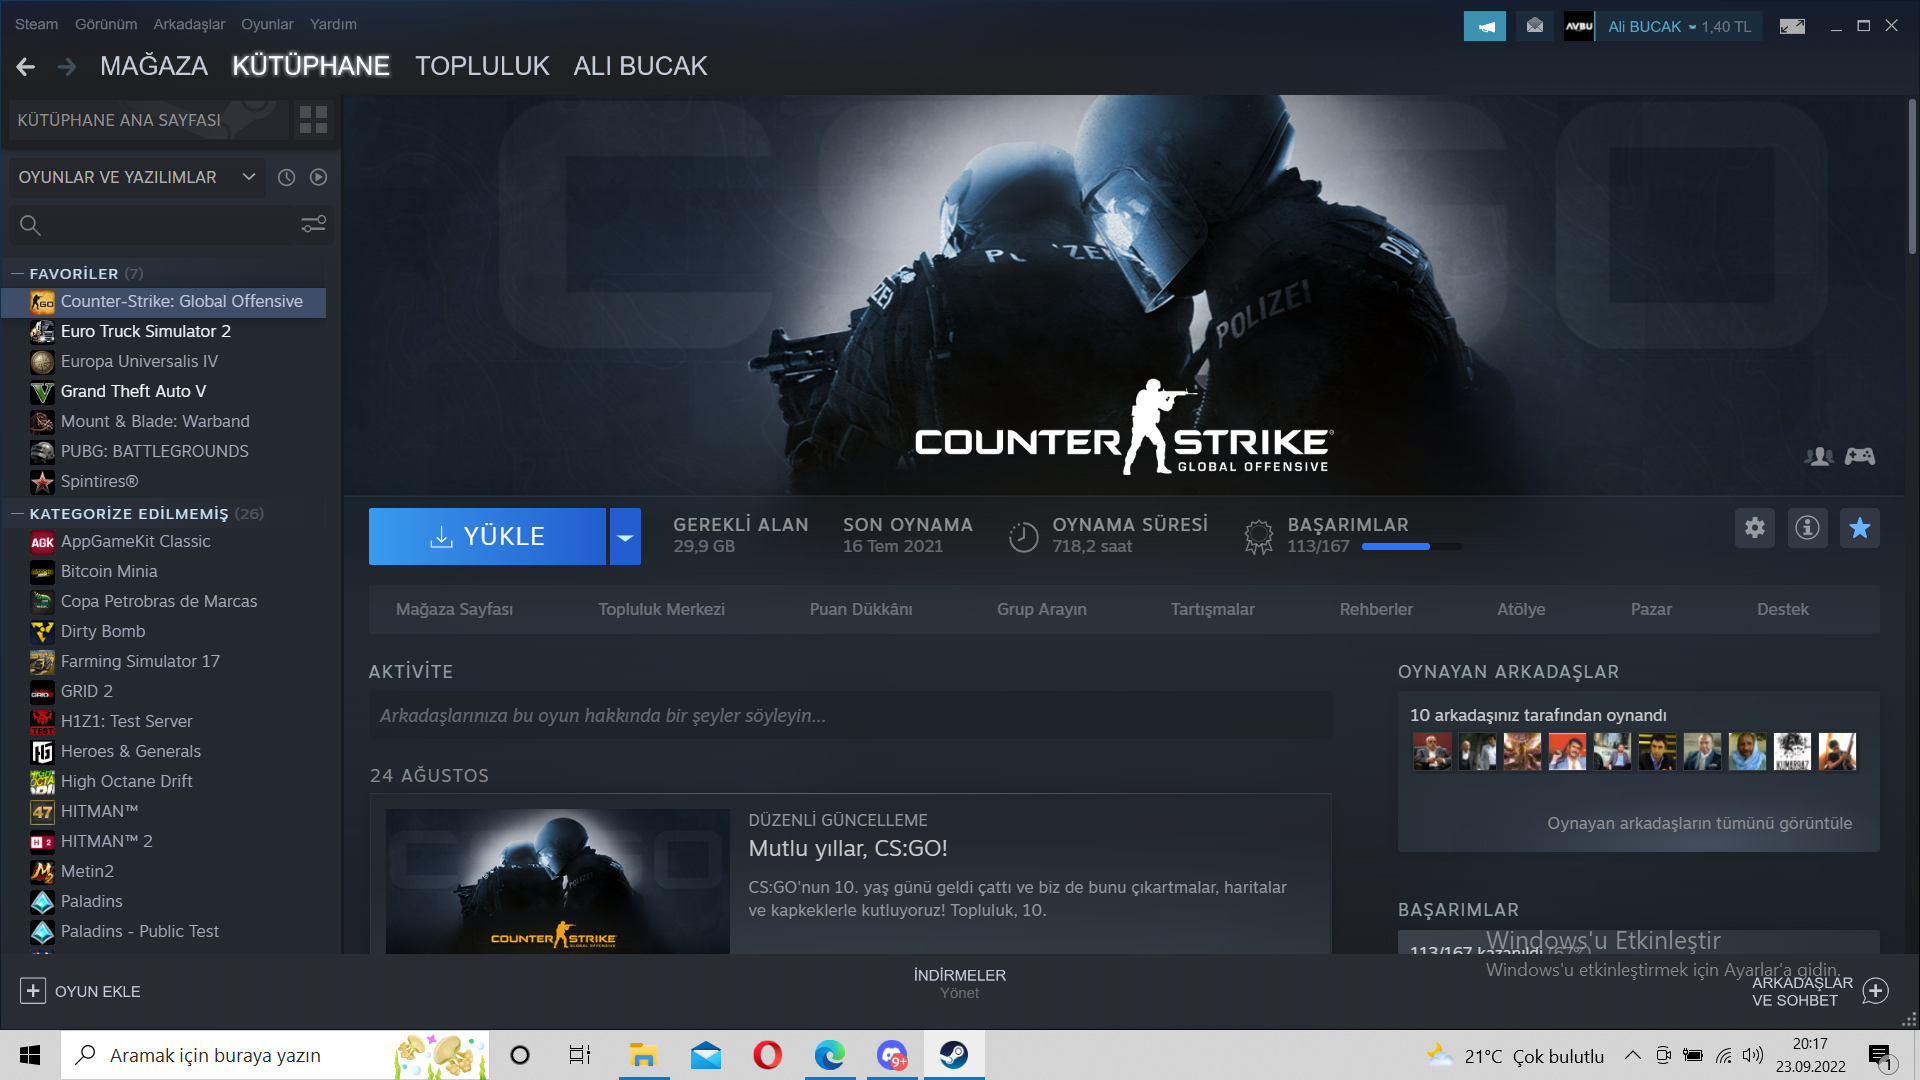Sort library by recent activity clock icon
The height and width of the screenshot is (1080, 1920).
[286, 177]
